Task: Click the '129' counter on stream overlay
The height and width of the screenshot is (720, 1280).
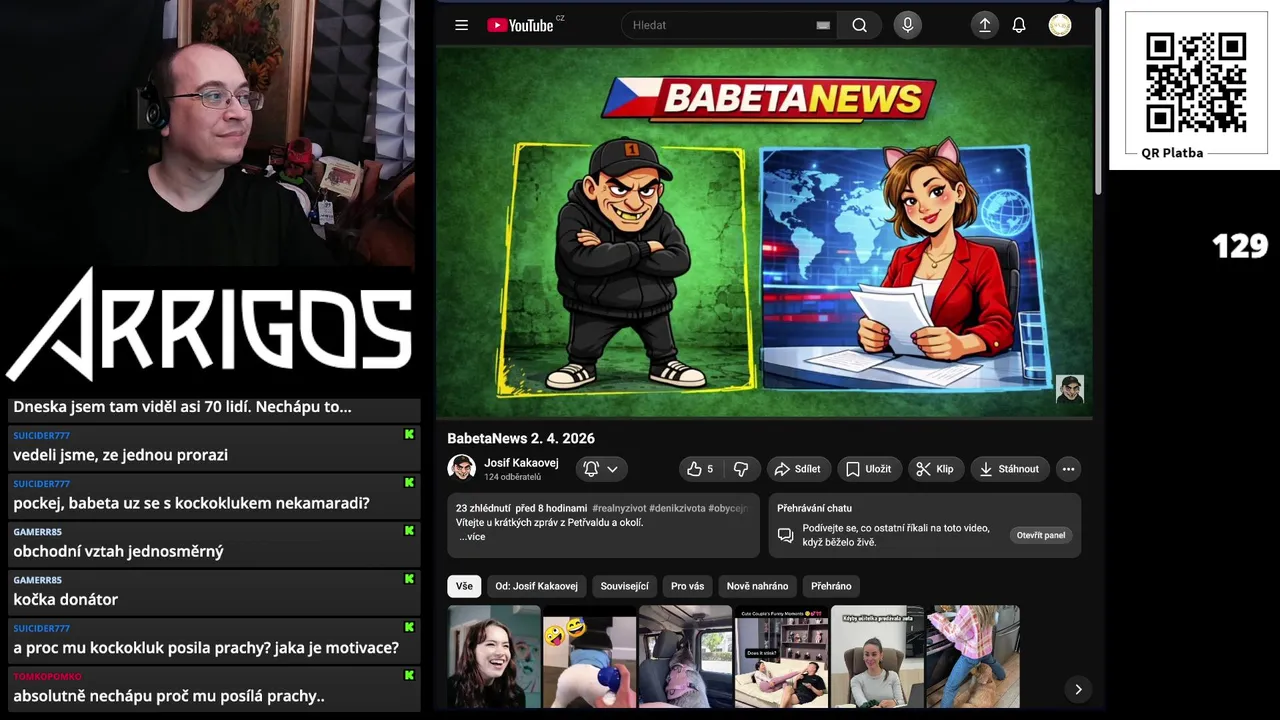Action: pyautogui.click(x=1240, y=246)
